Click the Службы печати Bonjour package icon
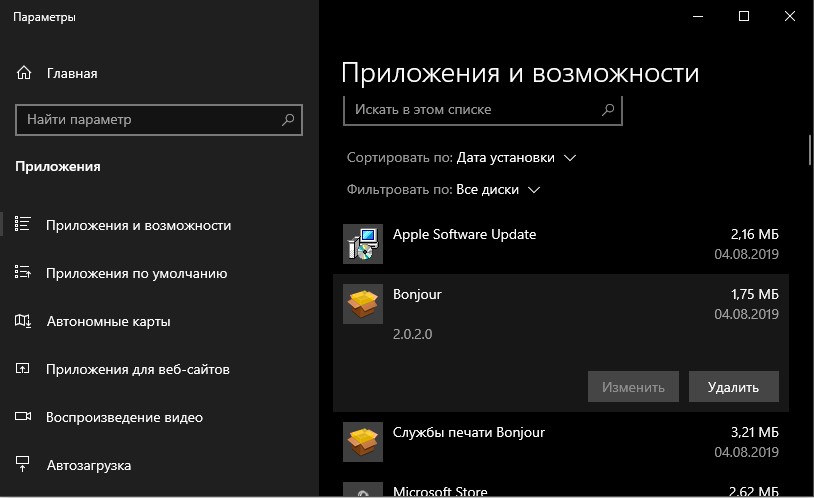814x498 pixels. click(363, 442)
